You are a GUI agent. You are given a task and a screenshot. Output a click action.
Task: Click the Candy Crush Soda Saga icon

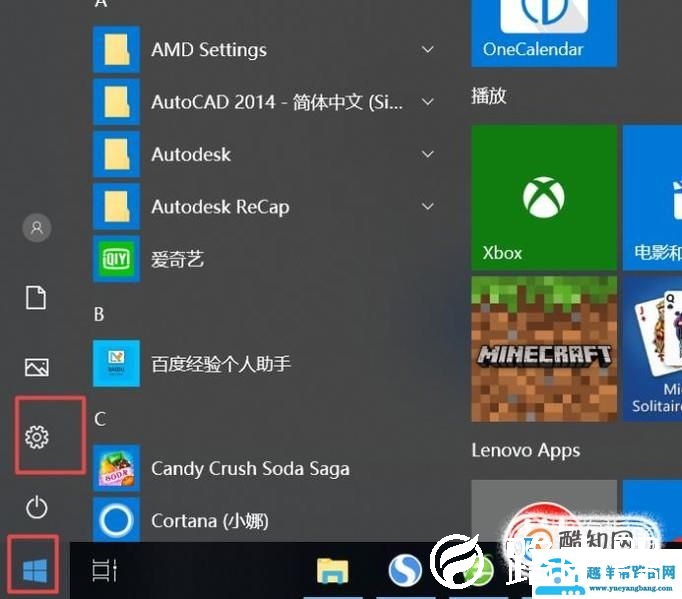coord(116,468)
